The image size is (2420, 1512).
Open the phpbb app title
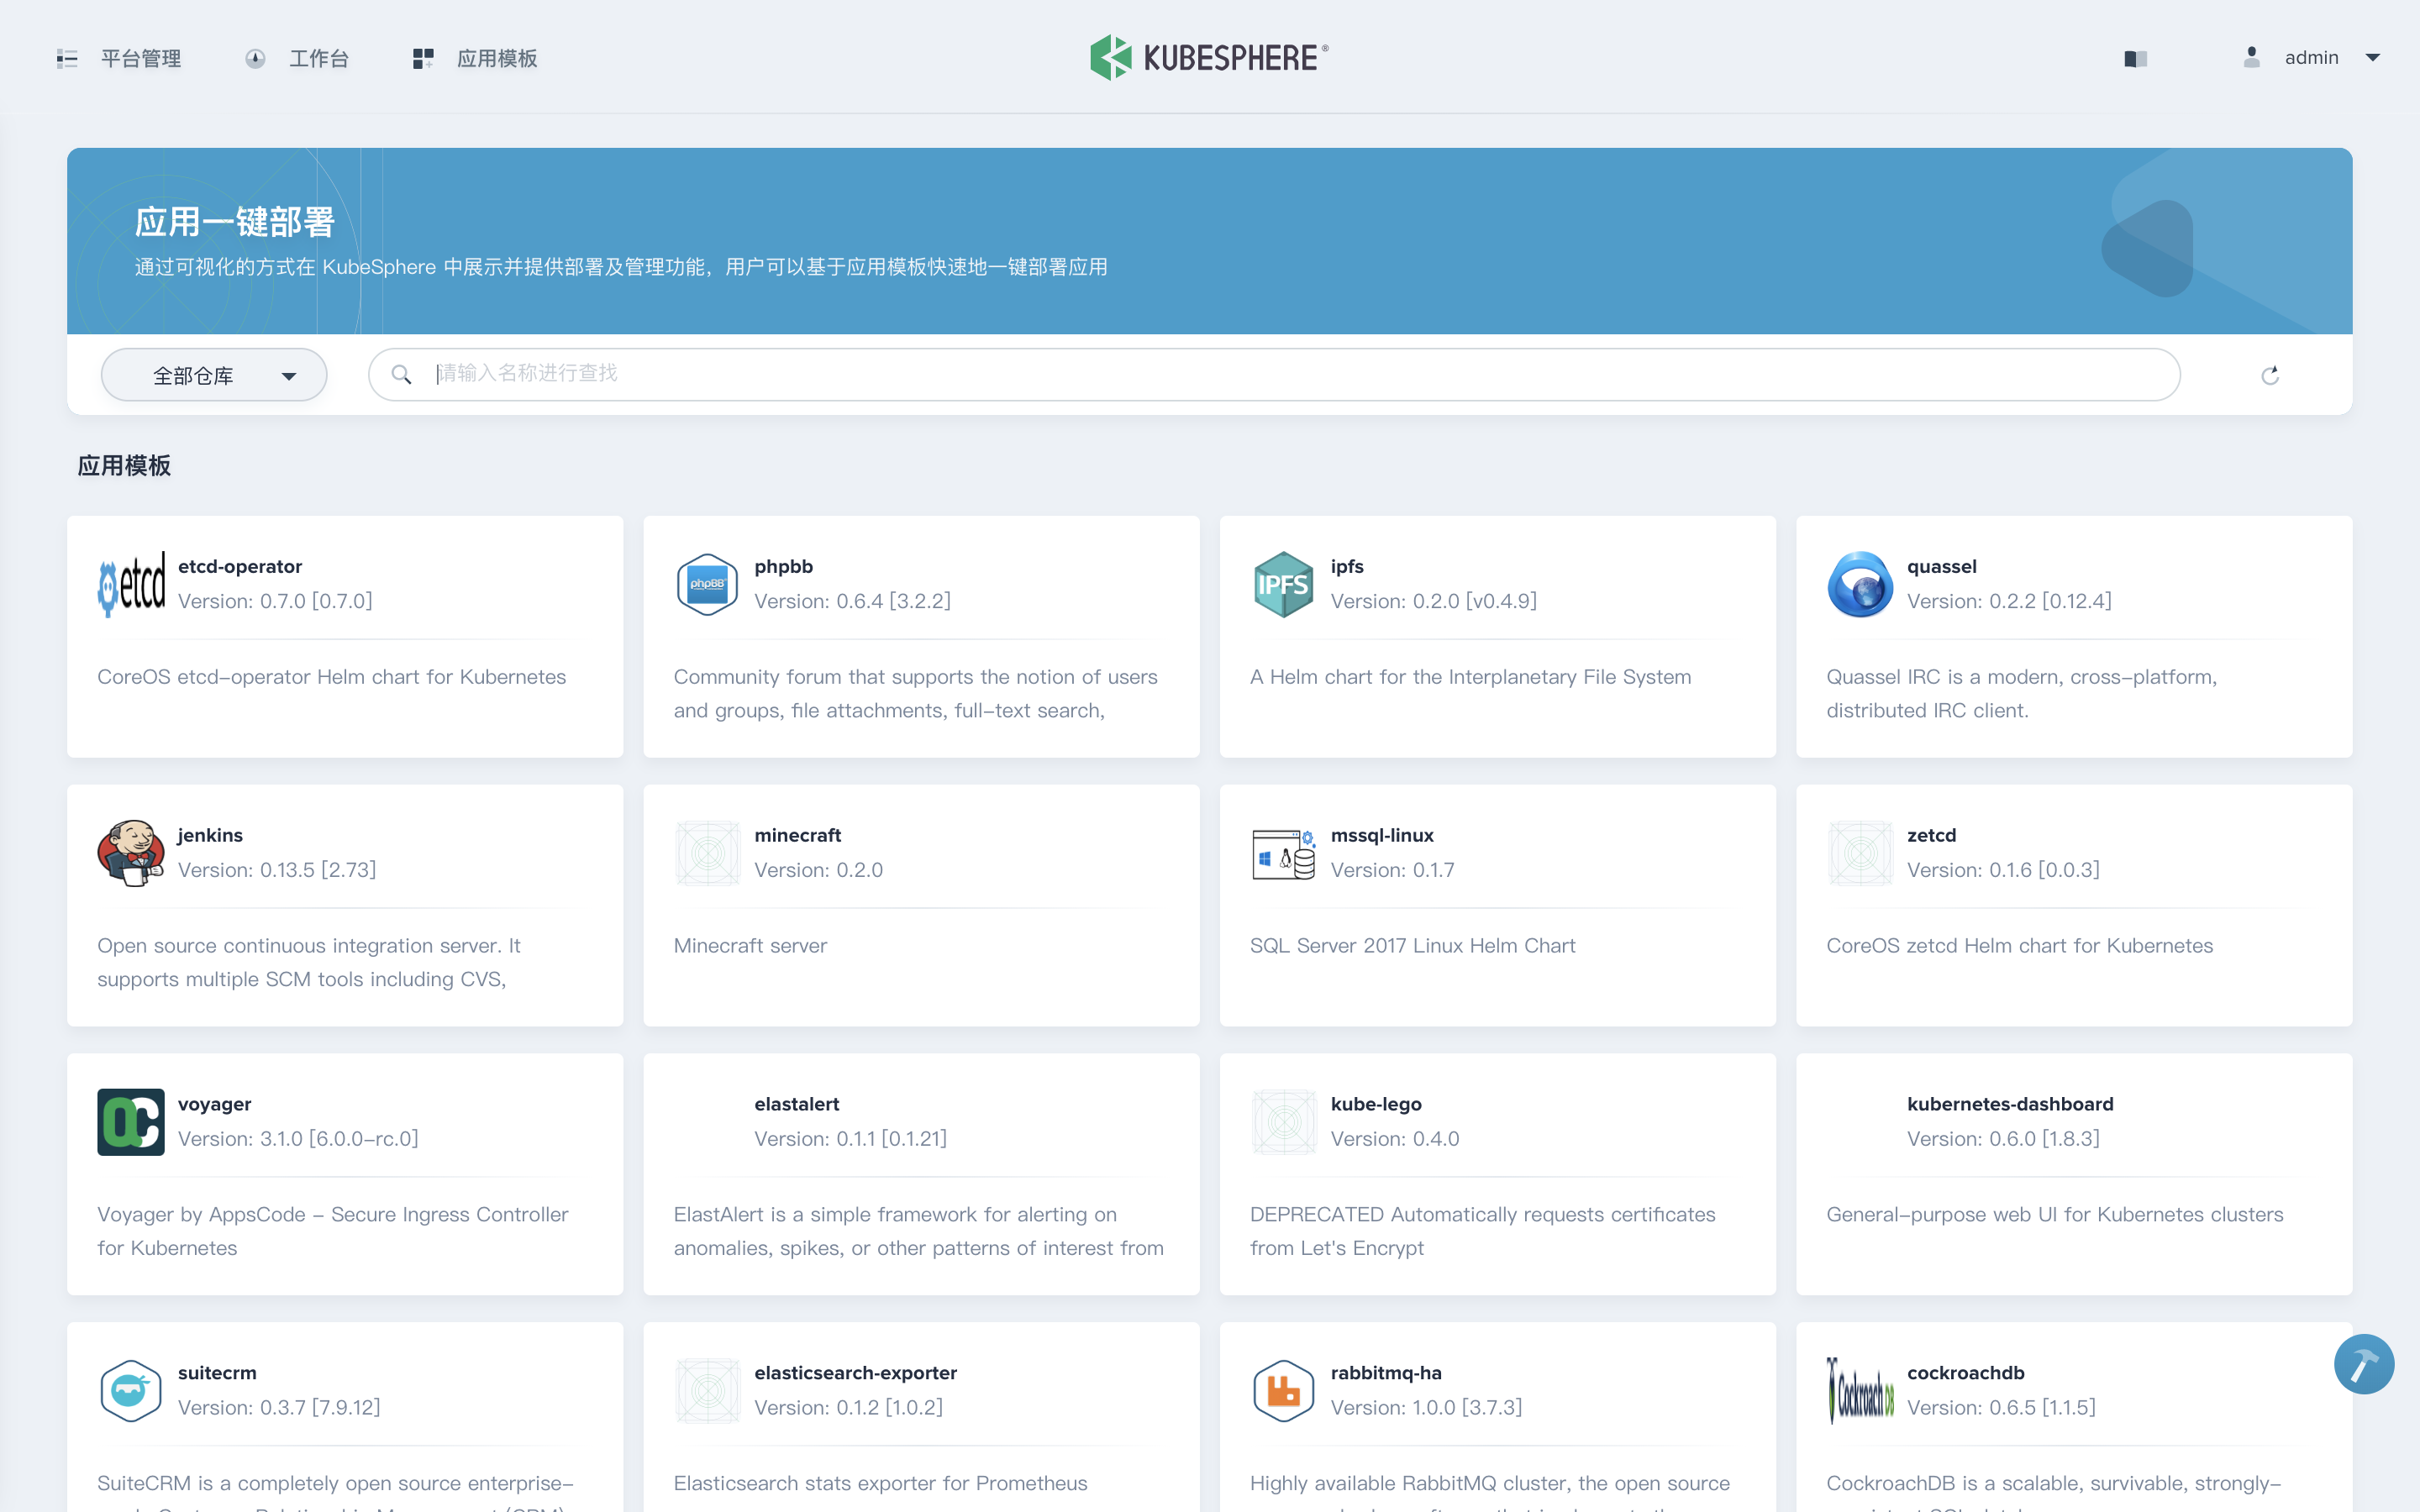coord(783,566)
